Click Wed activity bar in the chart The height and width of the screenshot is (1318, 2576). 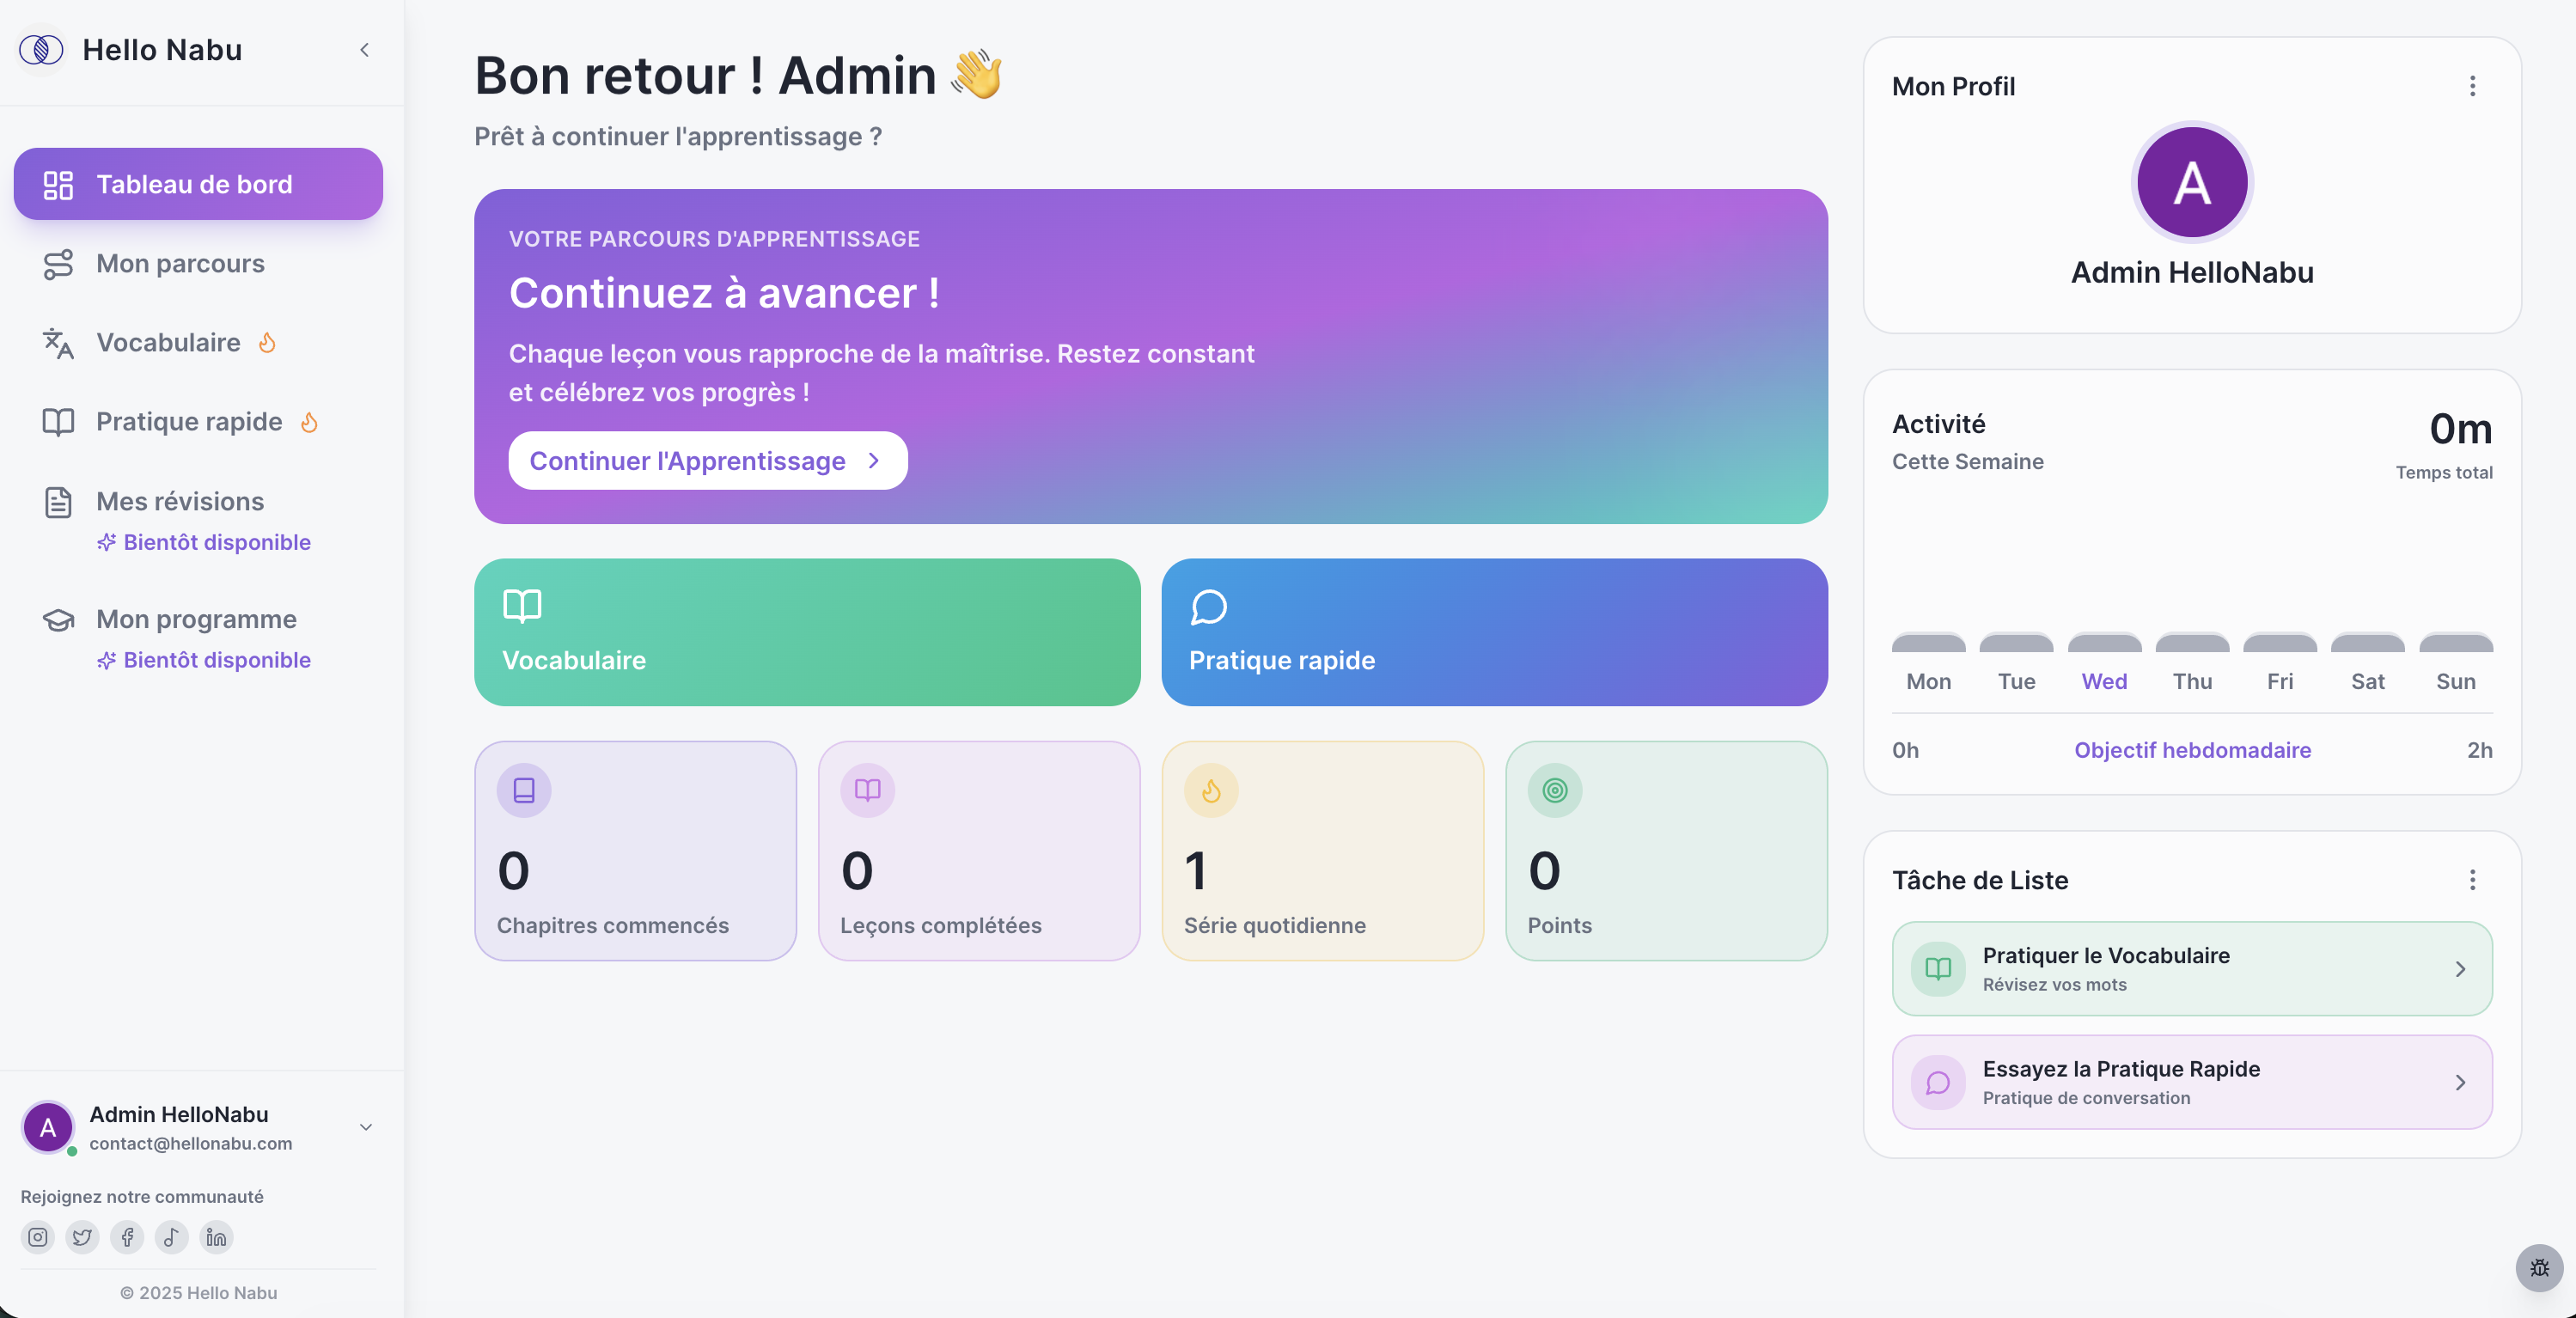click(x=2103, y=642)
